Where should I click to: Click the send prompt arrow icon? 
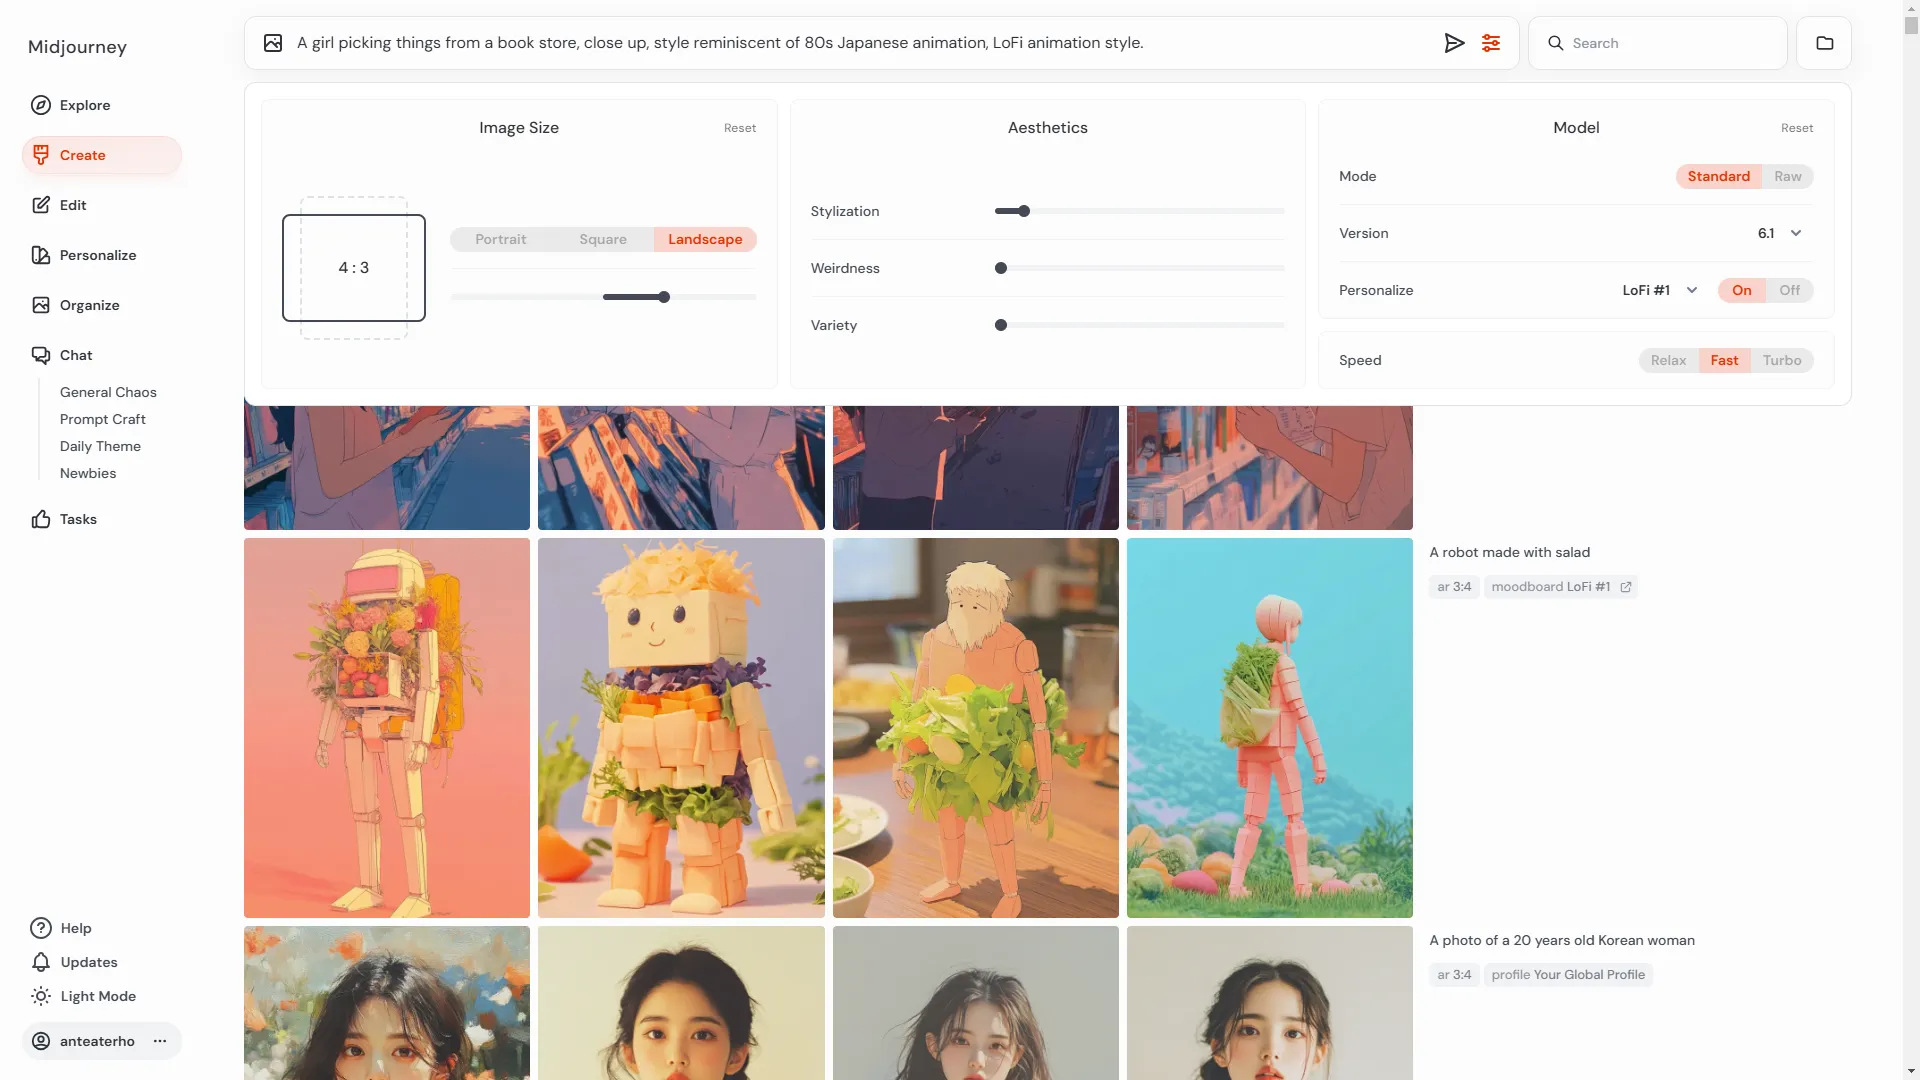(1454, 43)
